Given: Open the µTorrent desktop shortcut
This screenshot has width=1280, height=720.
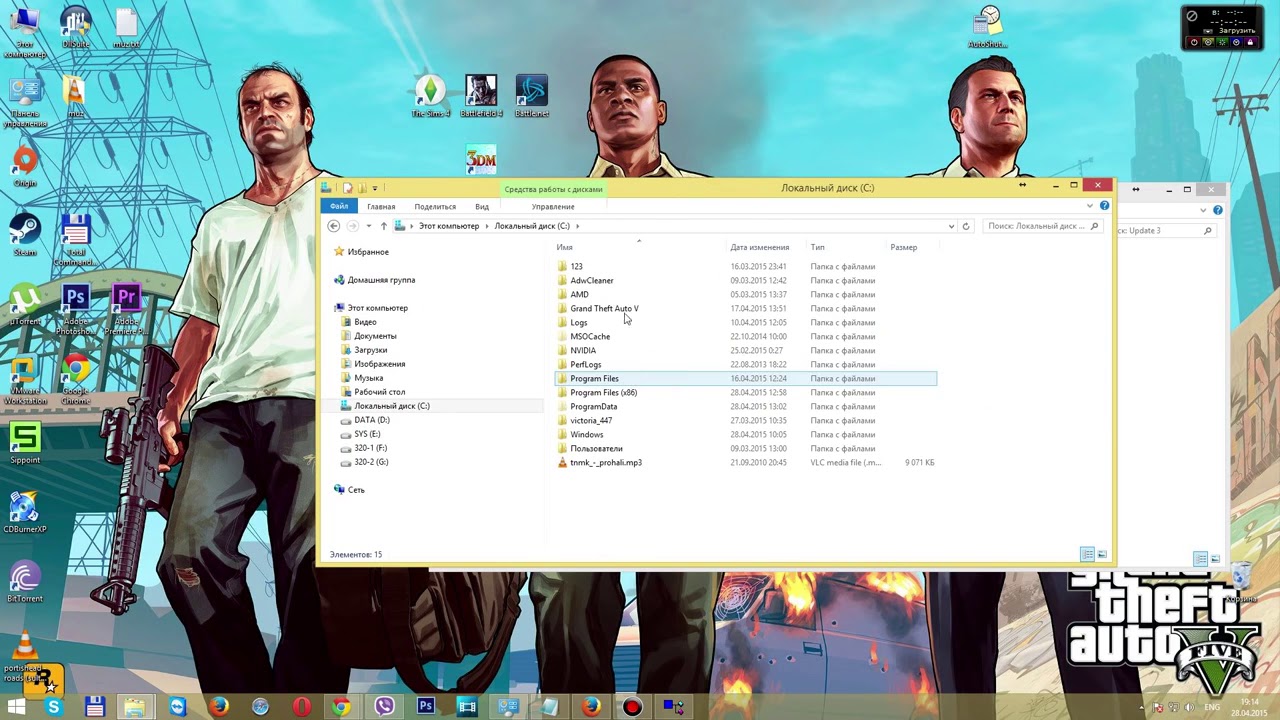Looking at the screenshot, I should (25, 304).
